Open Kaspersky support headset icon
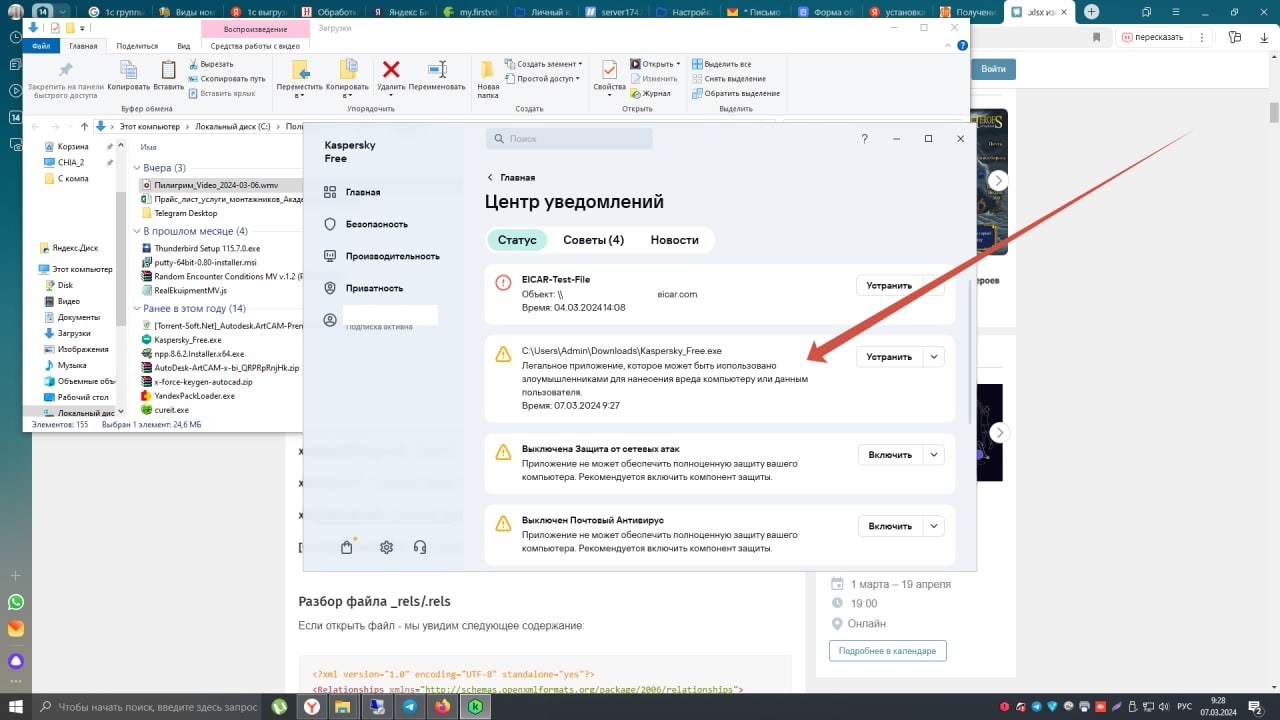The width and height of the screenshot is (1280, 720). click(420, 547)
